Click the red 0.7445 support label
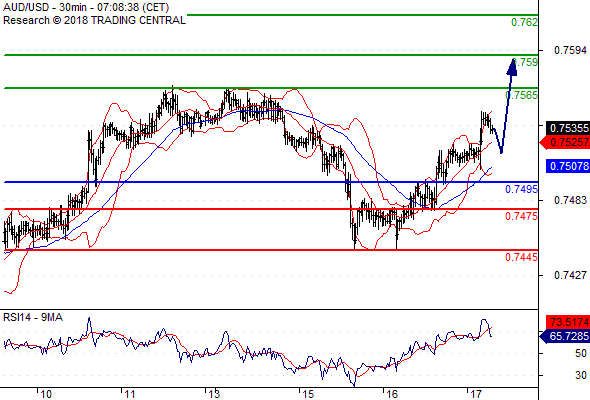The width and height of the screenshot is (590, 400). pos(522,257)
